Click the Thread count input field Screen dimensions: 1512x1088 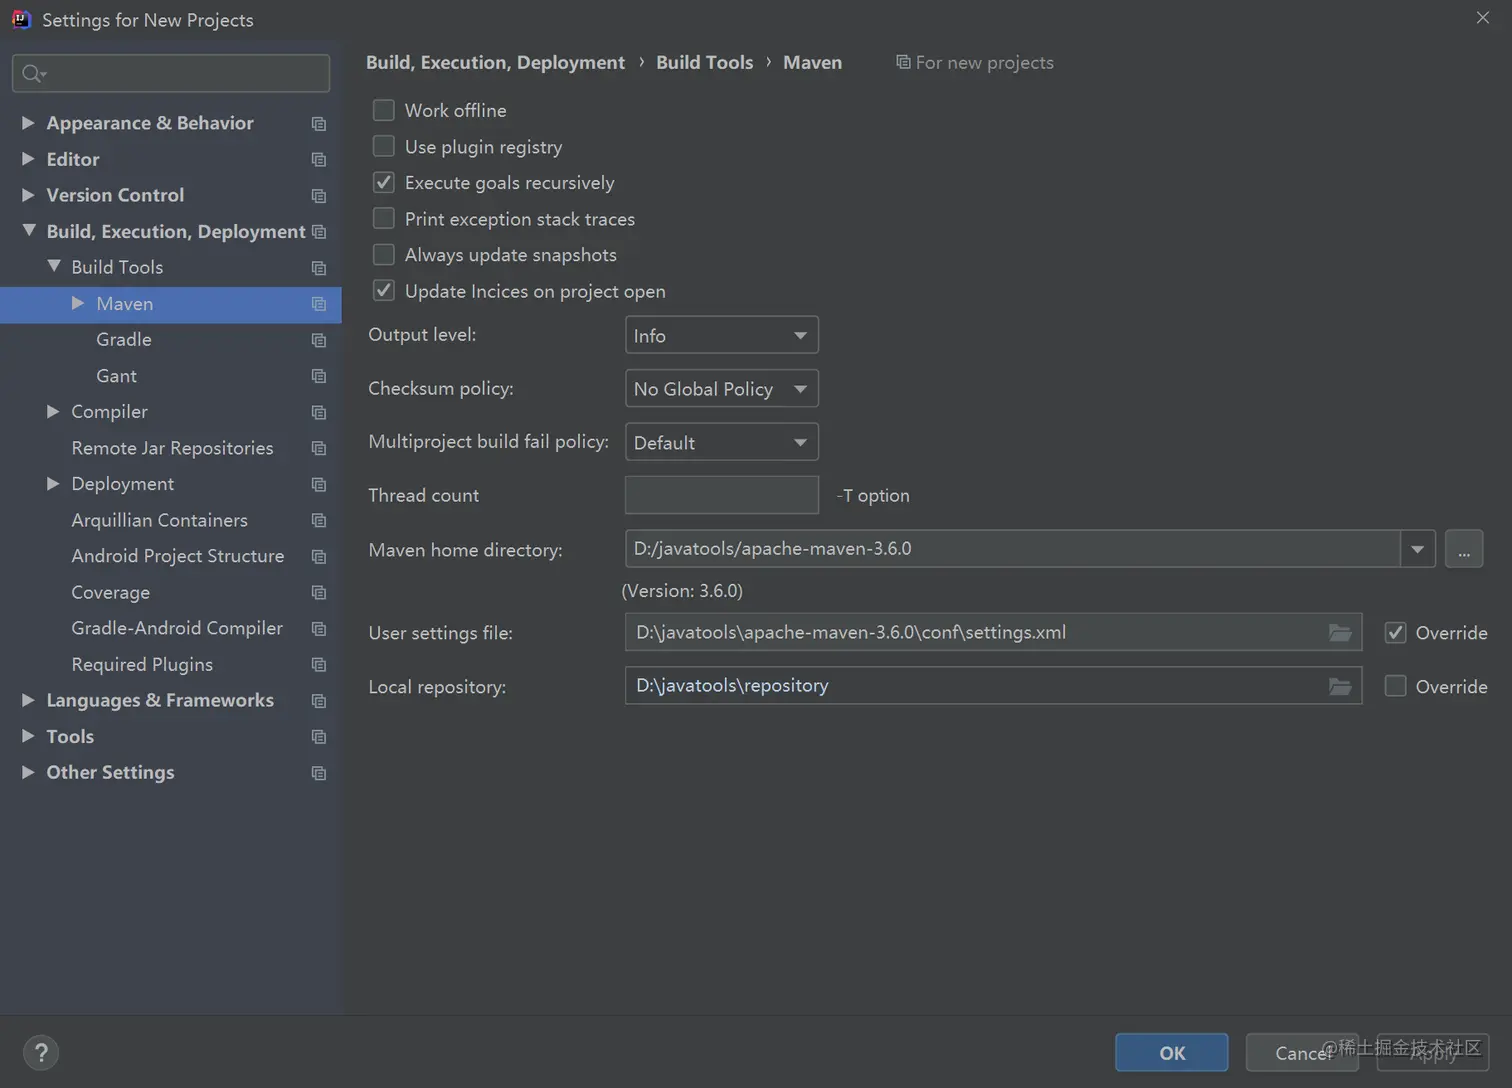(721, 495)
